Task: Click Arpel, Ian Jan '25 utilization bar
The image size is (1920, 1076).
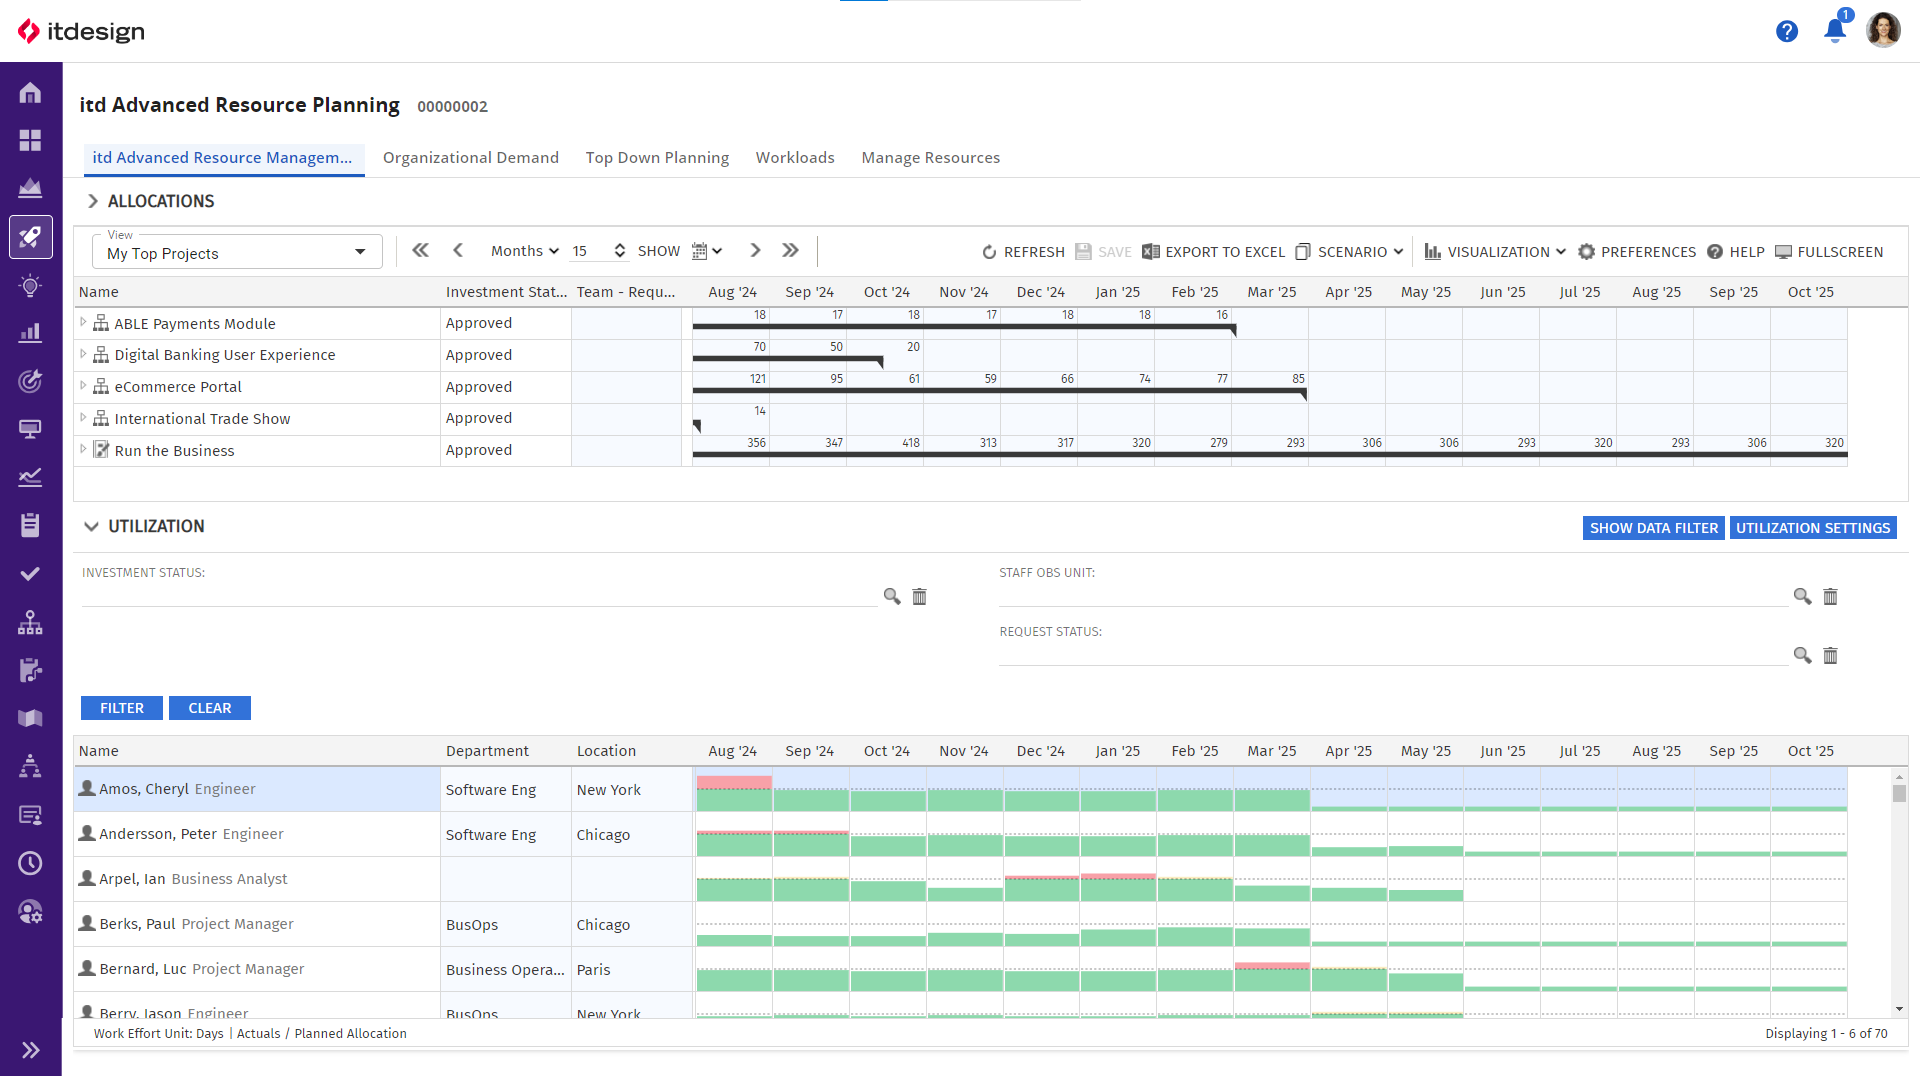Action: 1118,887
